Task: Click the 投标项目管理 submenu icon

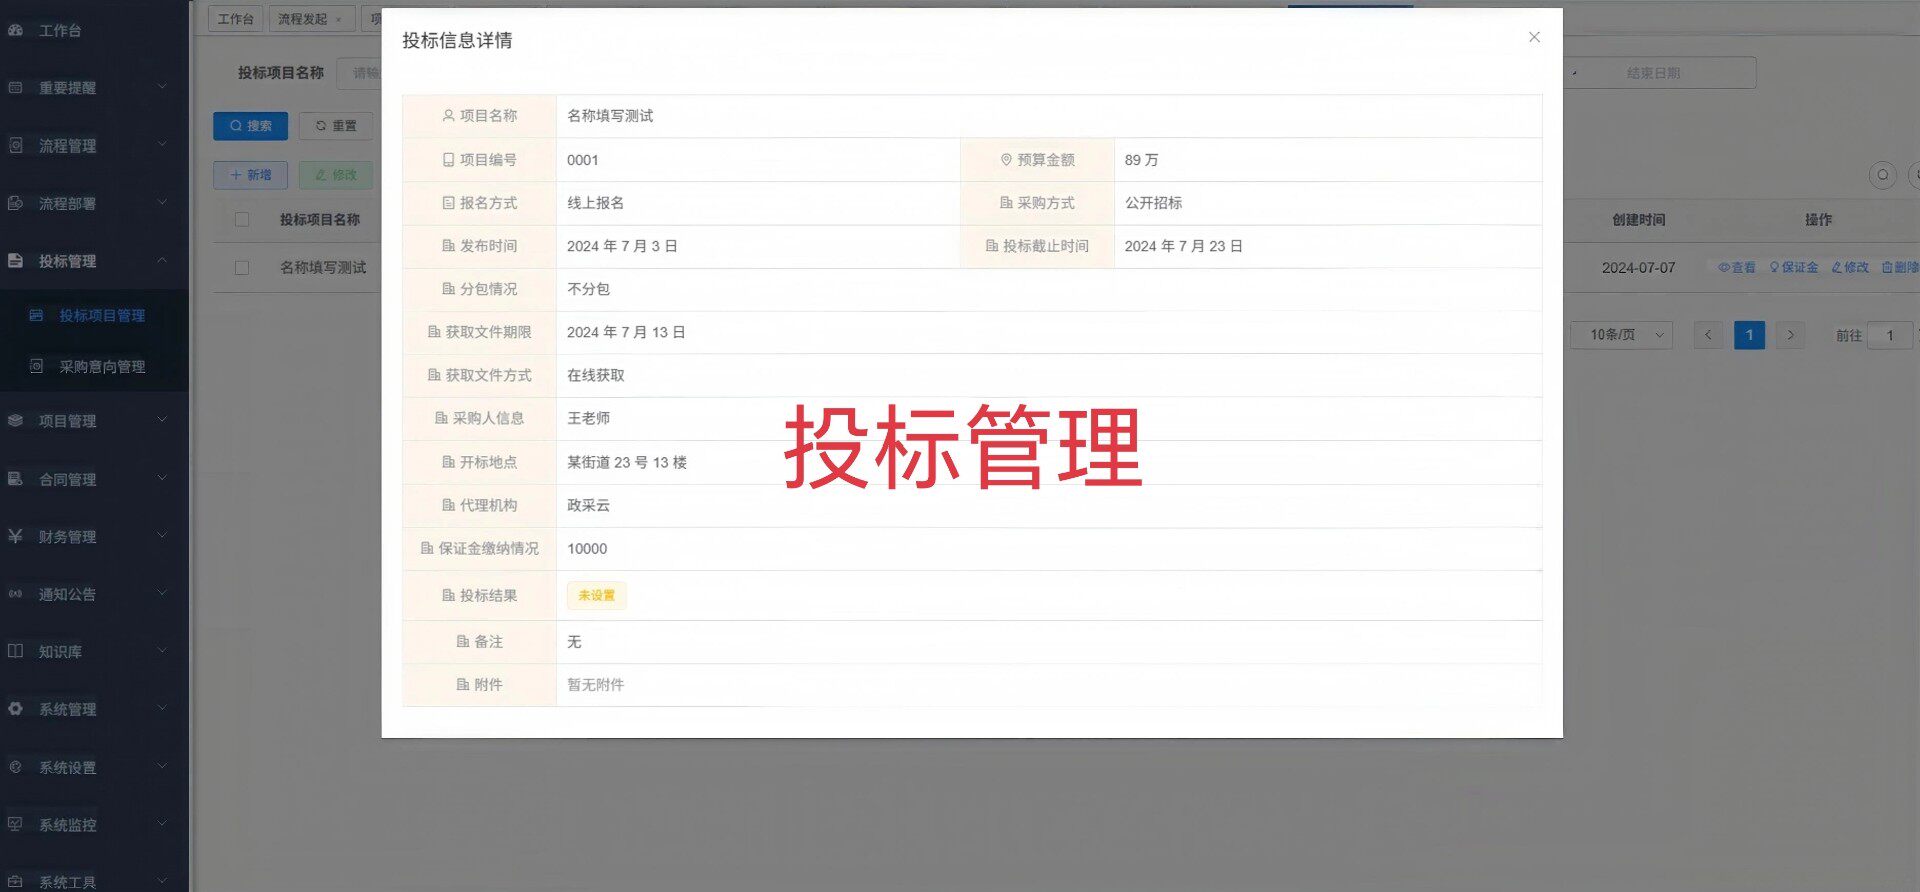Action: 36,315
